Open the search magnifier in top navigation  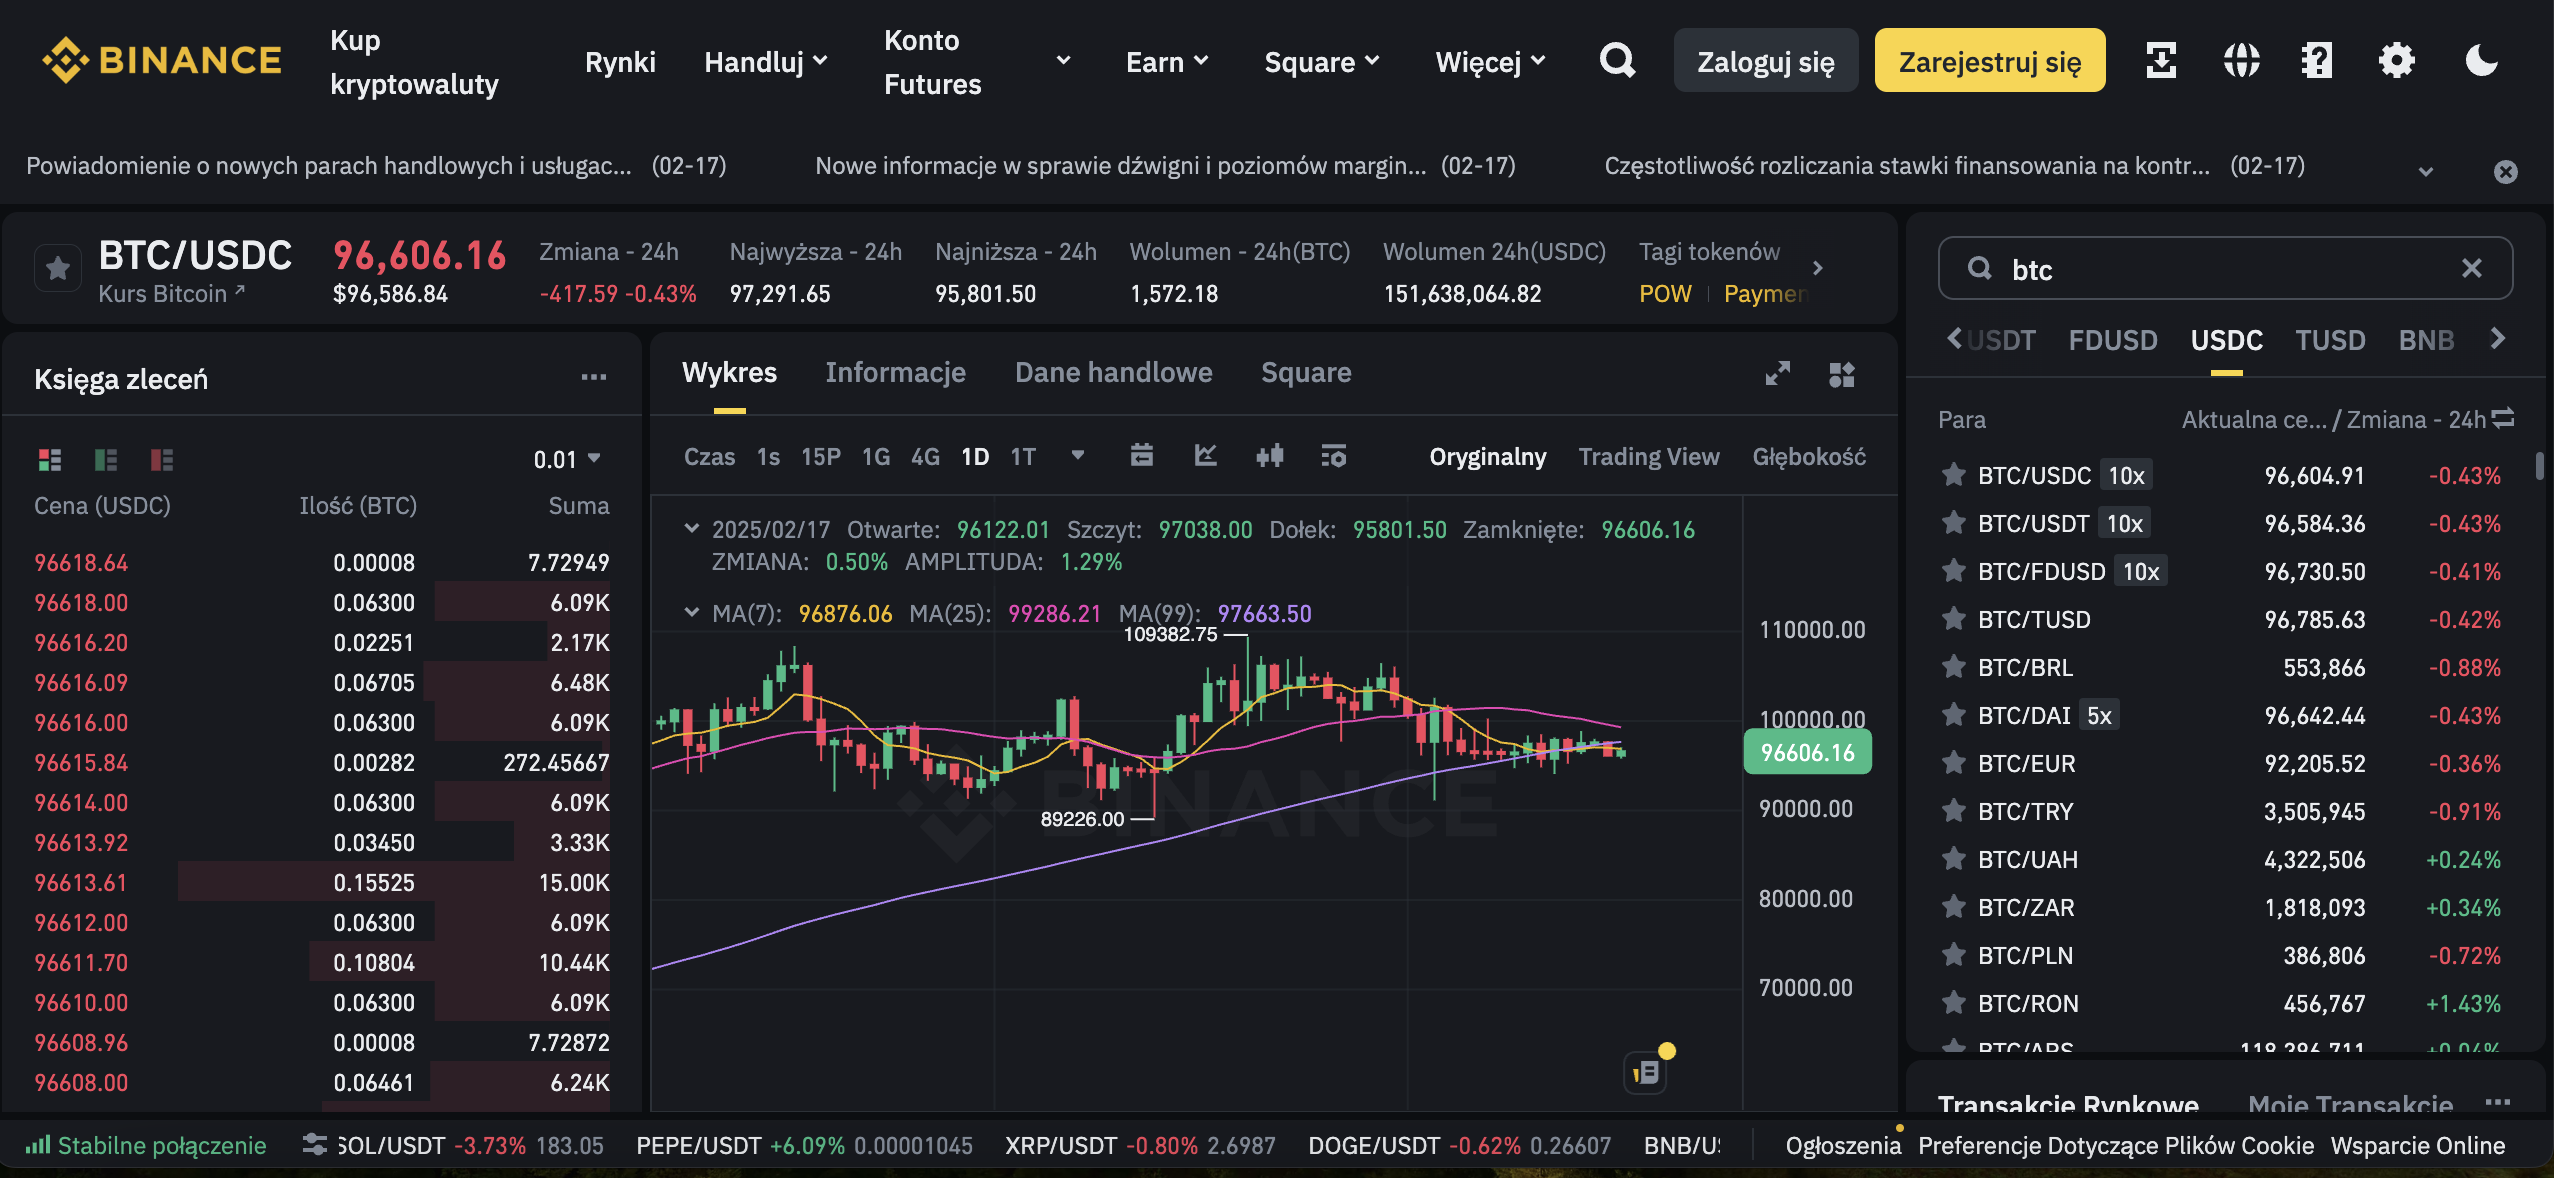1617,62
